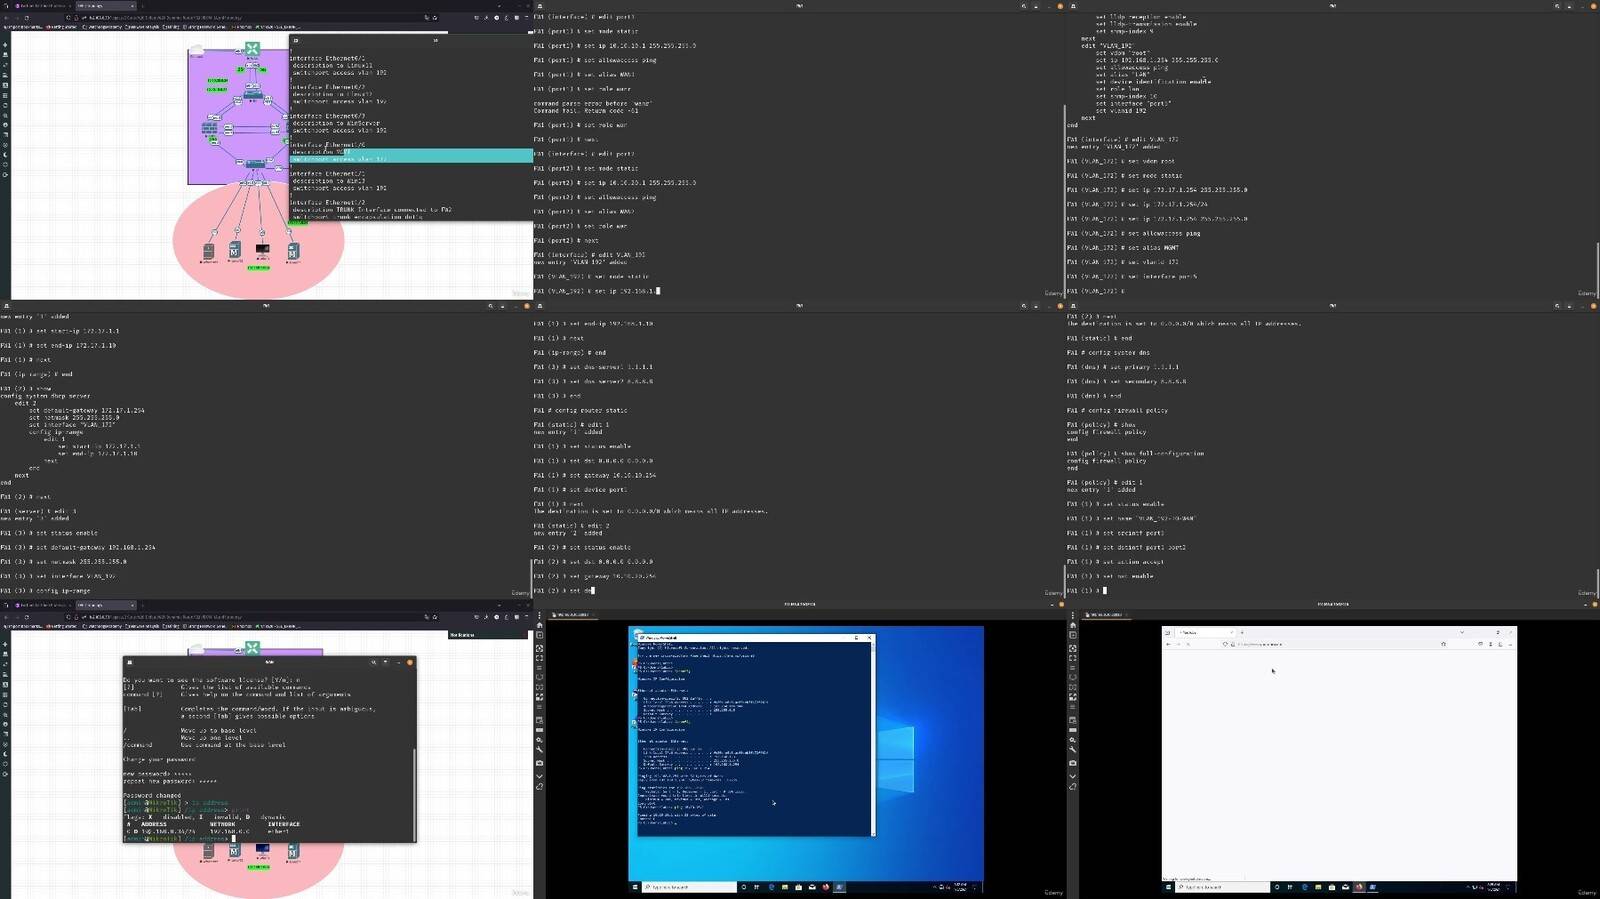Click orange close button of center terminal pane
1600x899 pixels.
point(1060,306)
